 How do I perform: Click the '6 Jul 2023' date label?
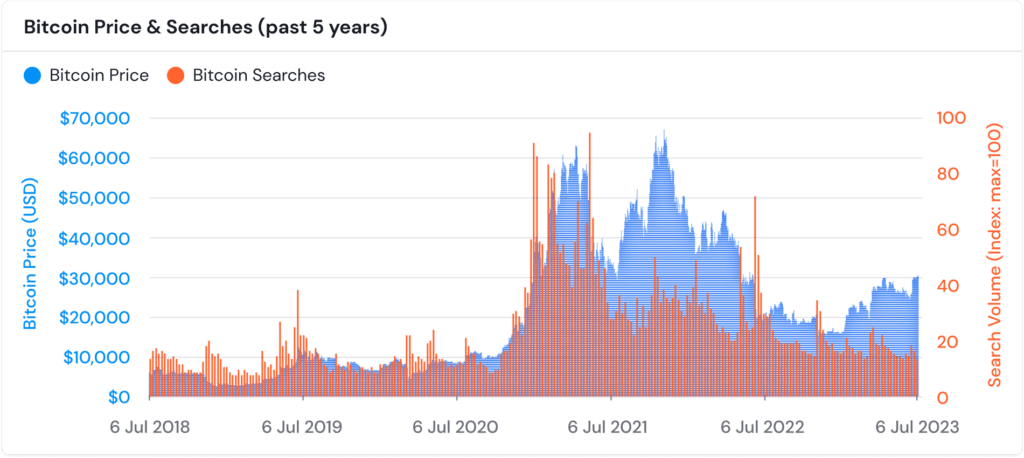(x=918, y=428)
